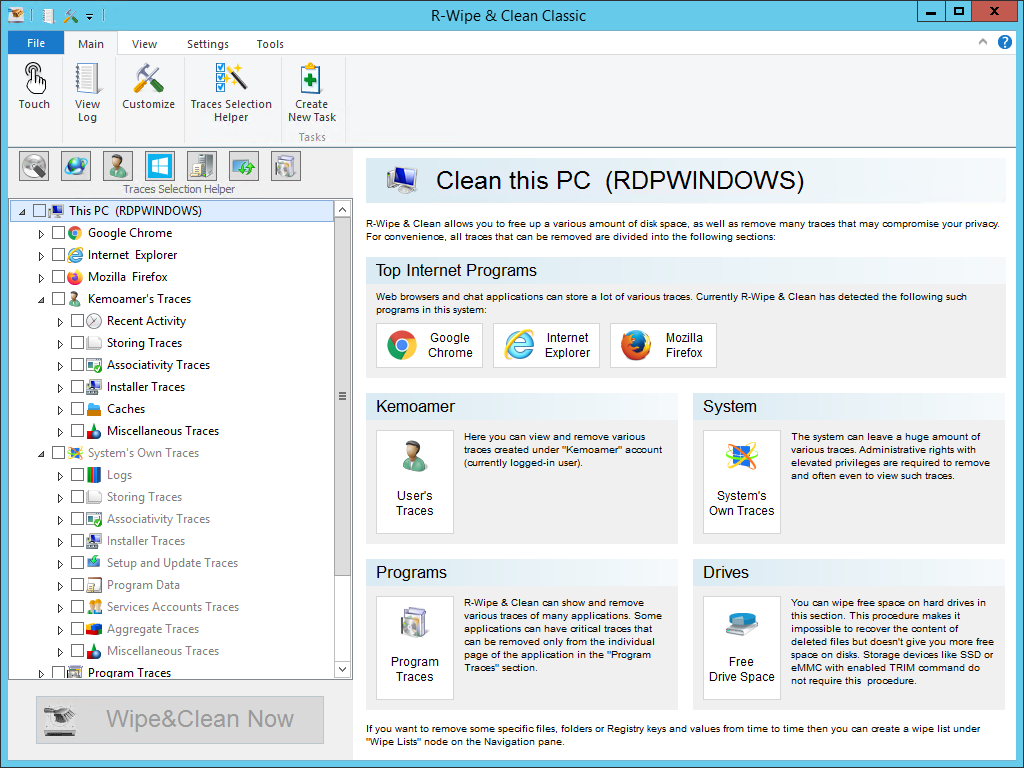
Task: Open the Free Drive Space tile
Action: click(x=741, y=647)
